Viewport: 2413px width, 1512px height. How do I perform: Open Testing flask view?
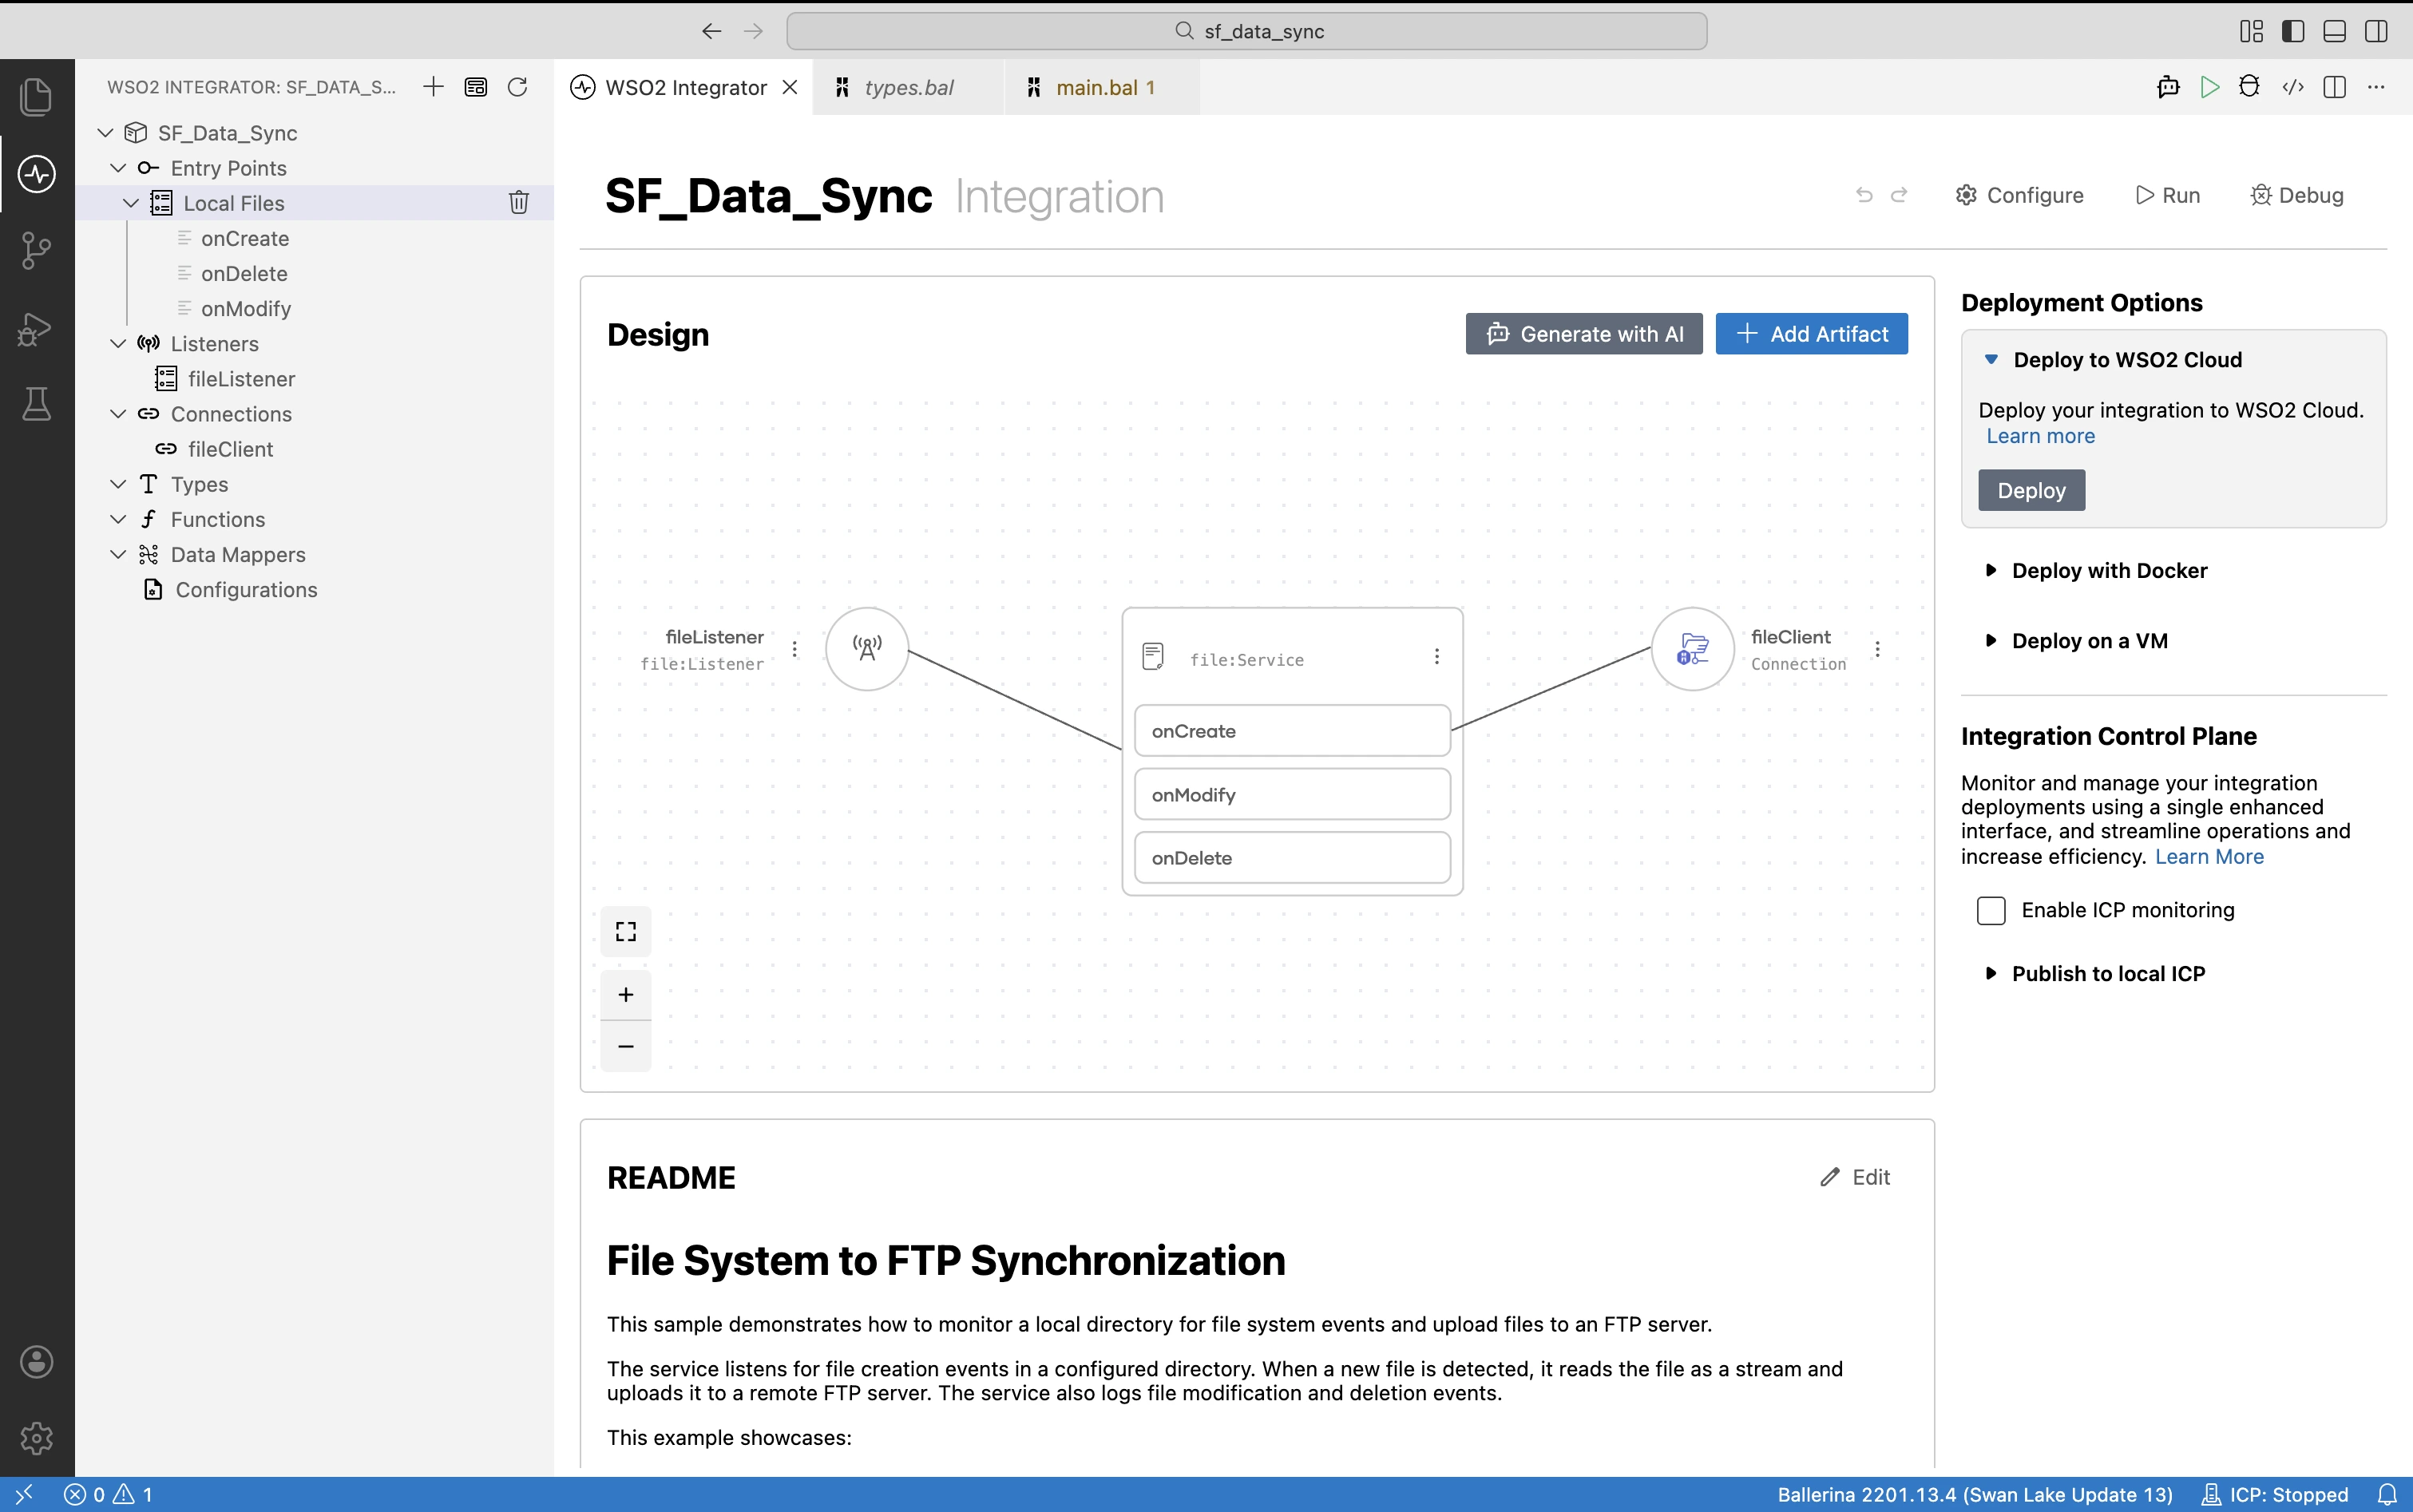tap(37, 404)
